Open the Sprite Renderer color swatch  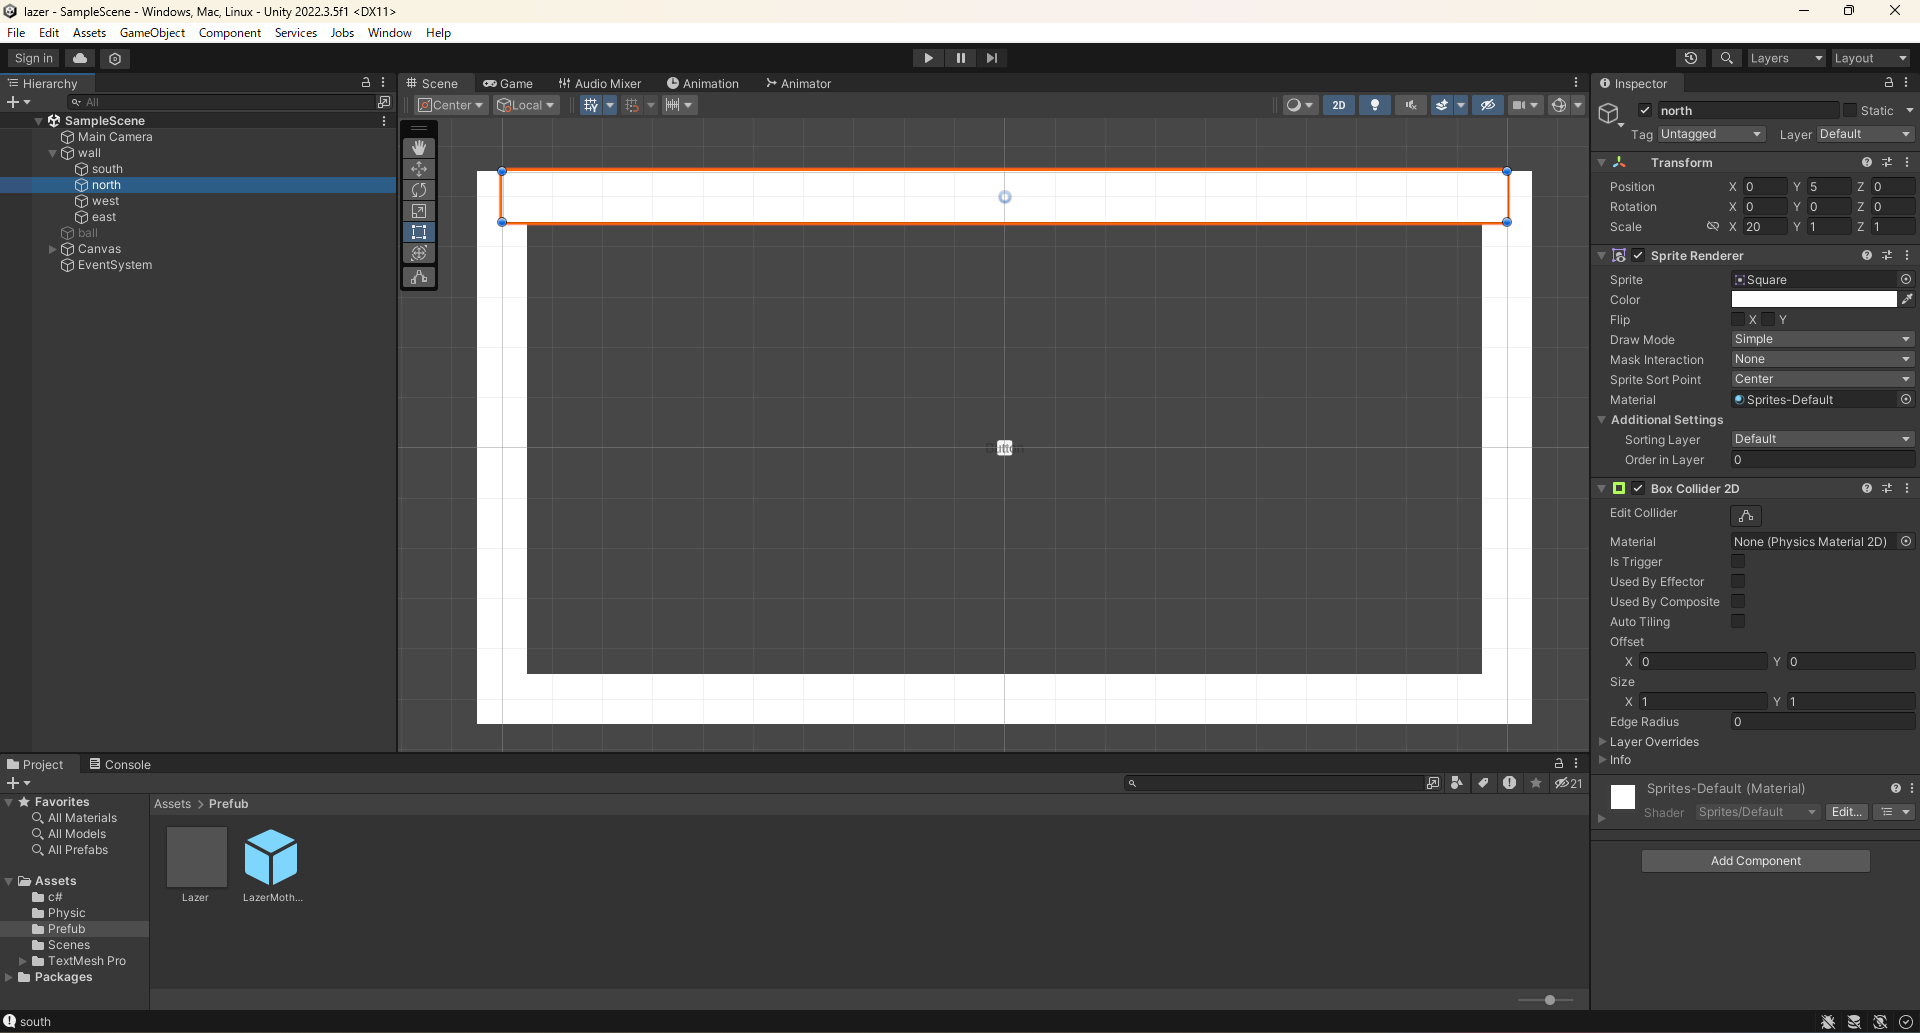click(1813, 299)
